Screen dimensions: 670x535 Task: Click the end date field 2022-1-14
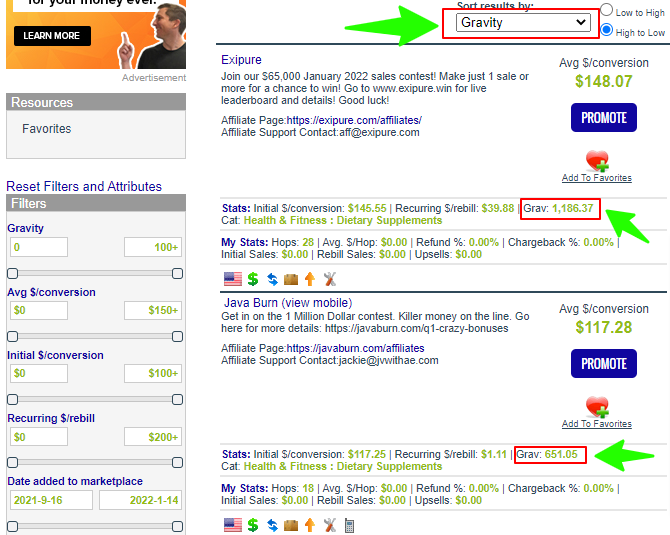click(141, 500)
